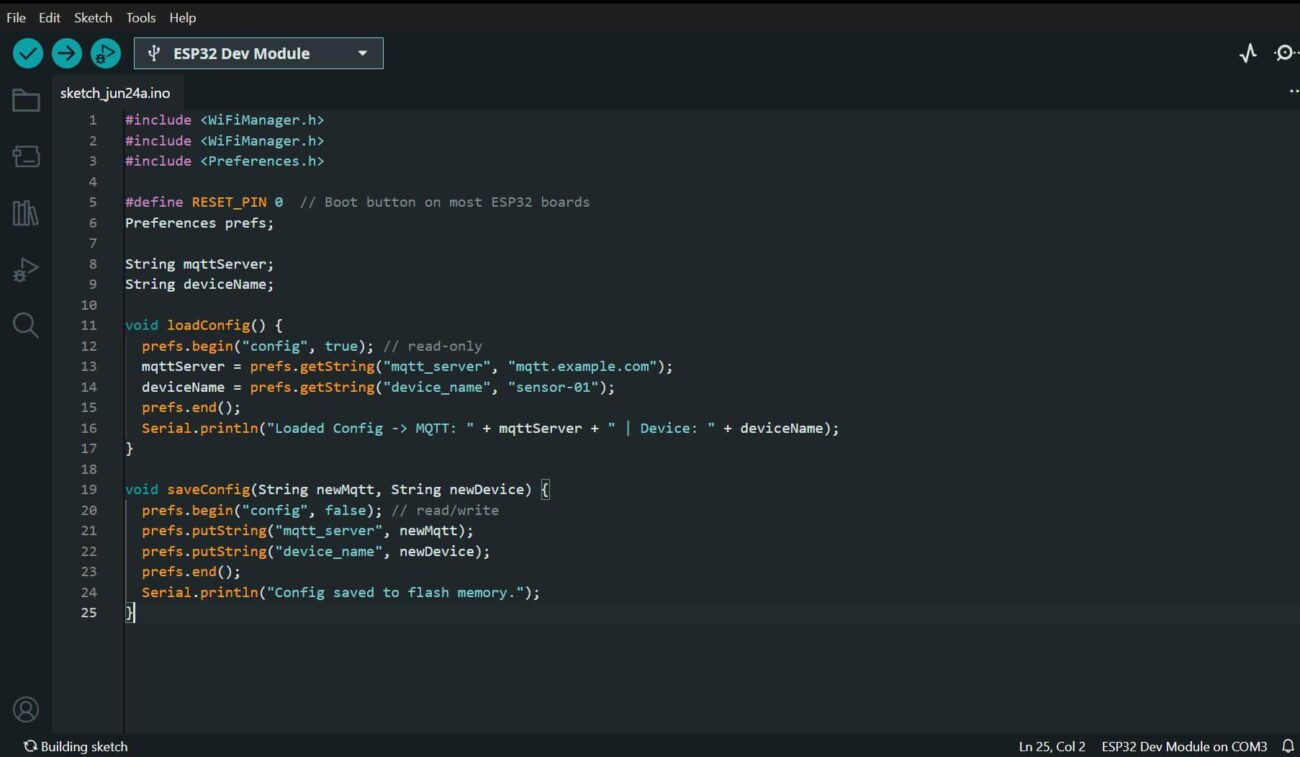Open the Edit menu
This screenshot has width=1300, height=757.
pyautogui.click(x=50, y=17)
